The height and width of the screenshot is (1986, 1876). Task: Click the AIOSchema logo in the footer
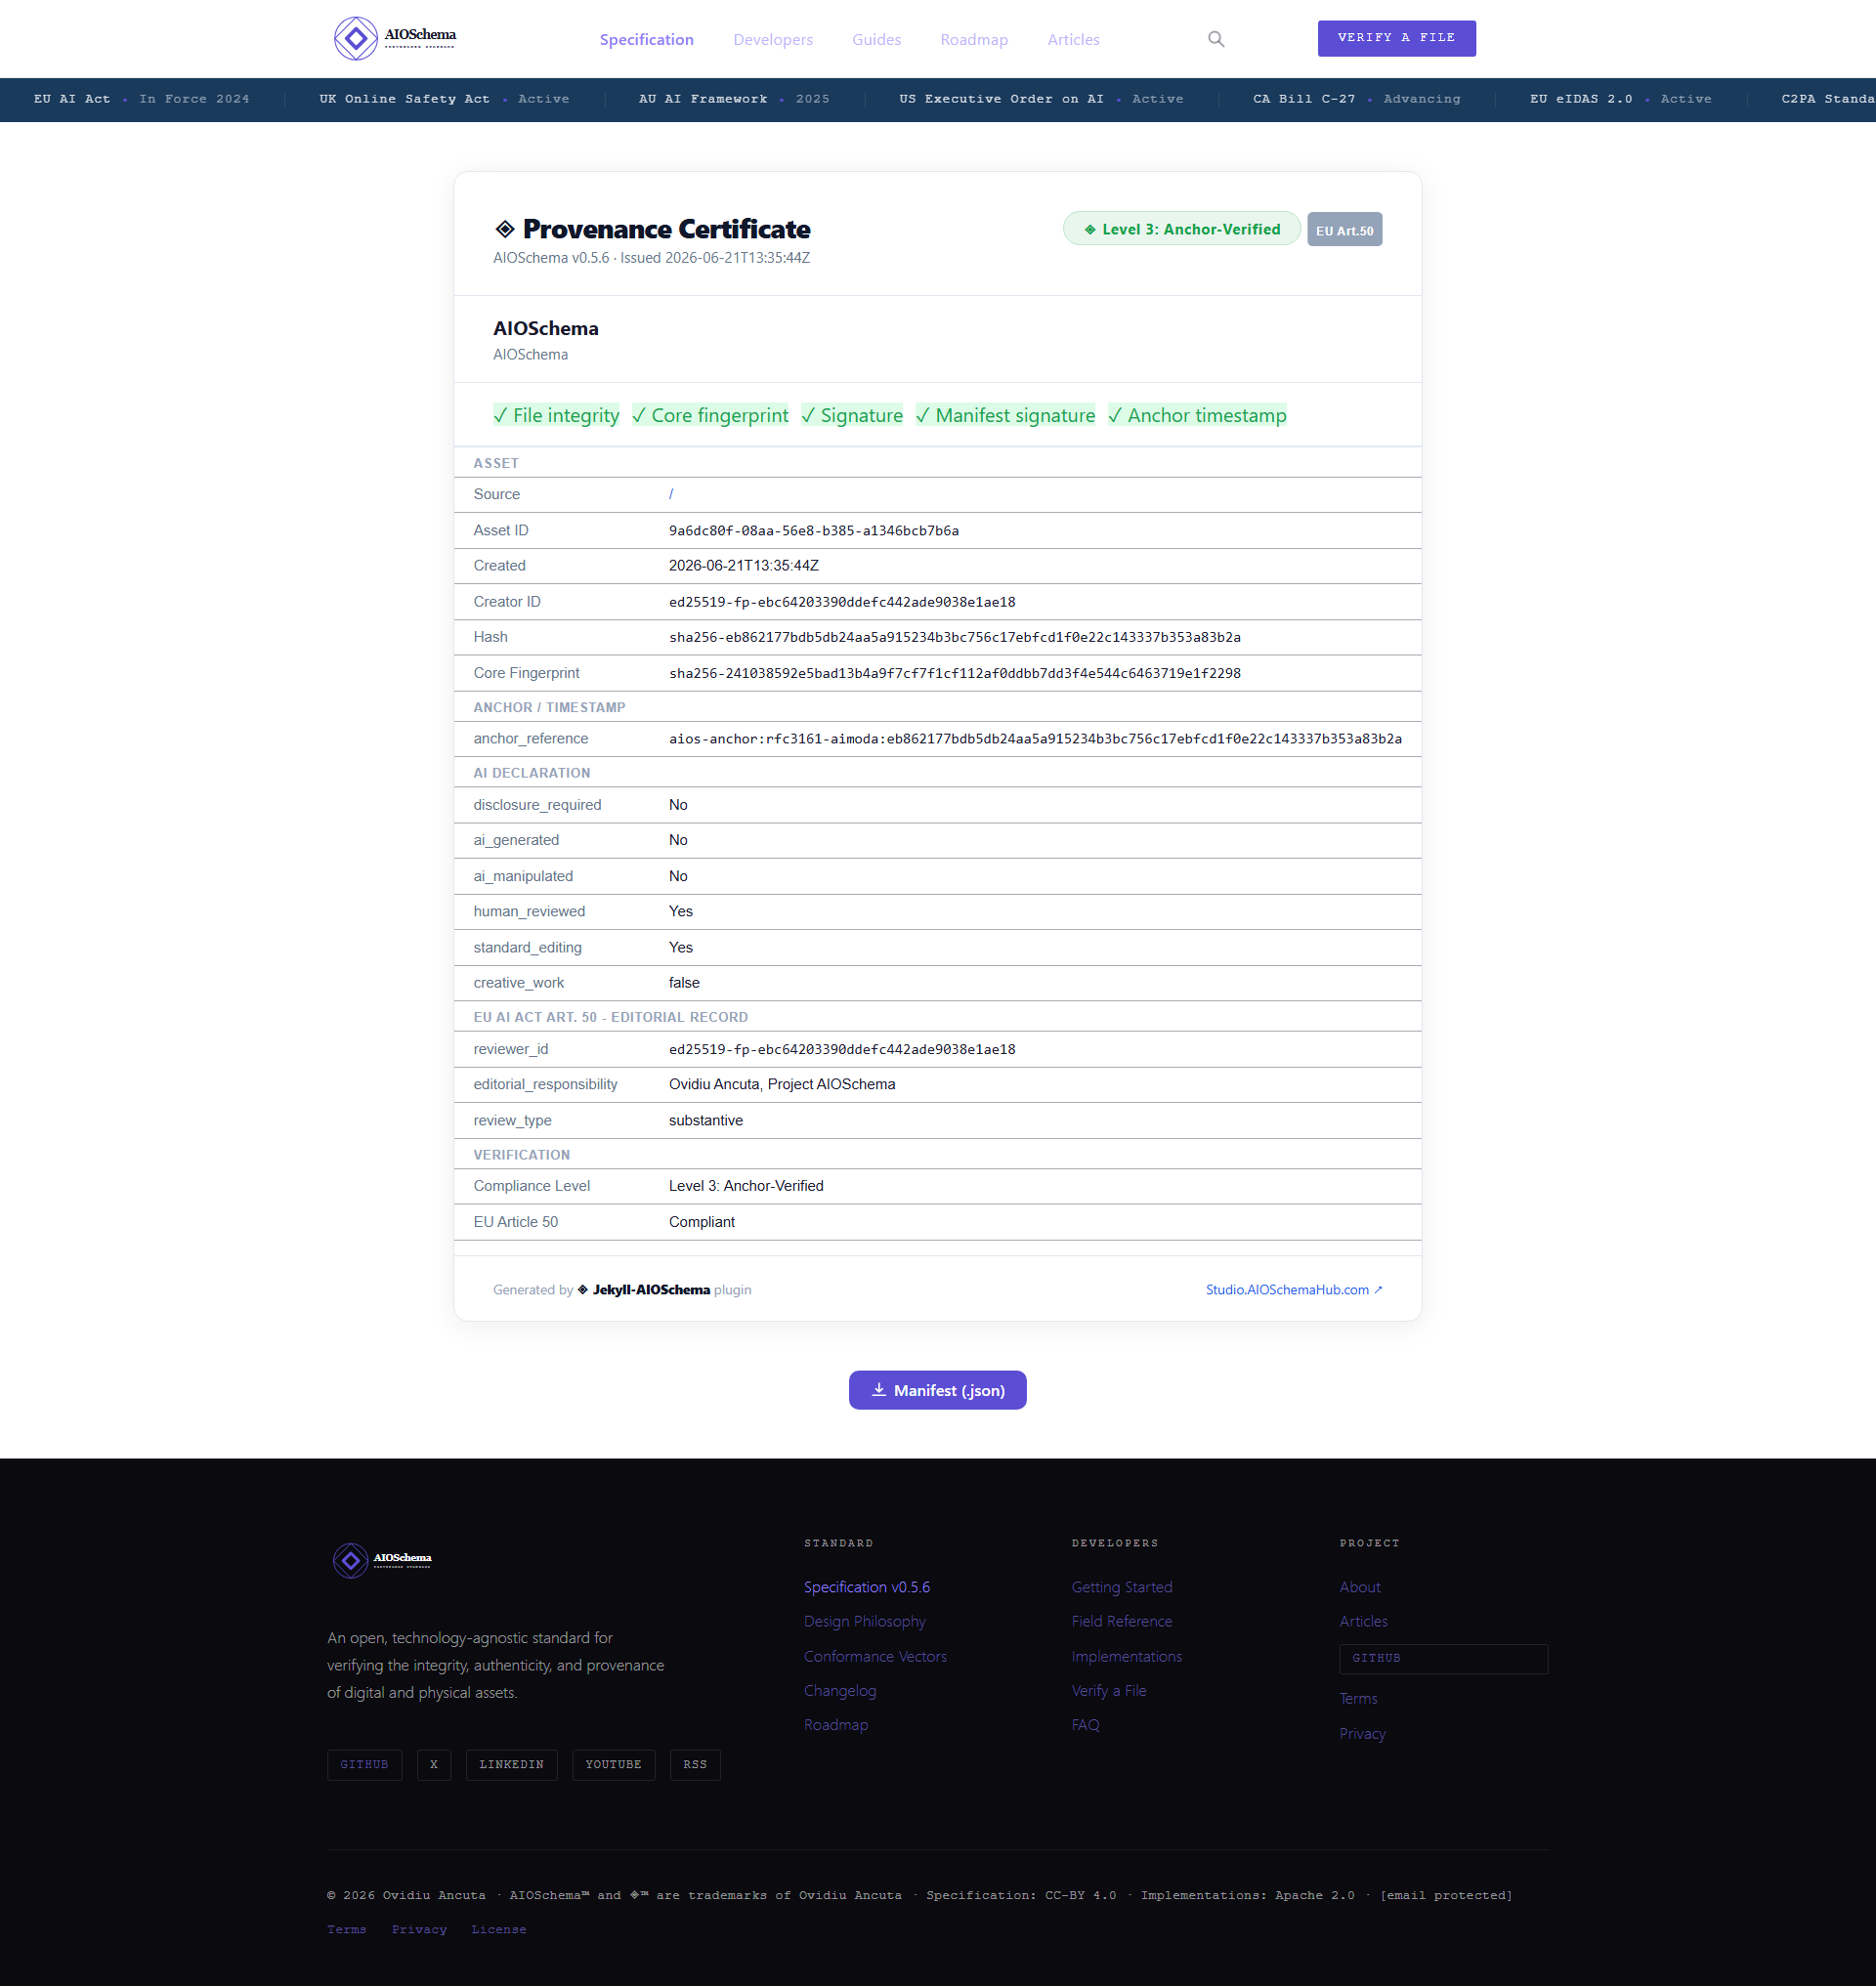point(382,1560)
